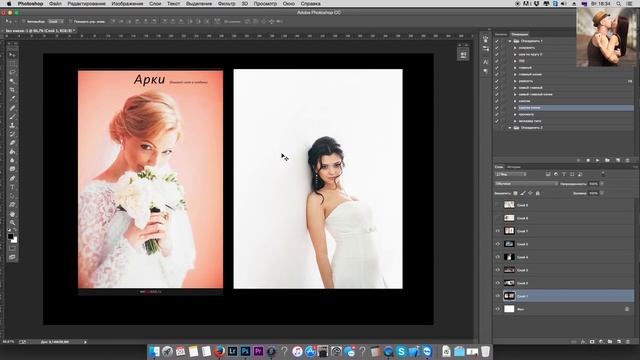Open the status bar document info arrow
The width and height of the screenshot is (640, 360).
85,342
